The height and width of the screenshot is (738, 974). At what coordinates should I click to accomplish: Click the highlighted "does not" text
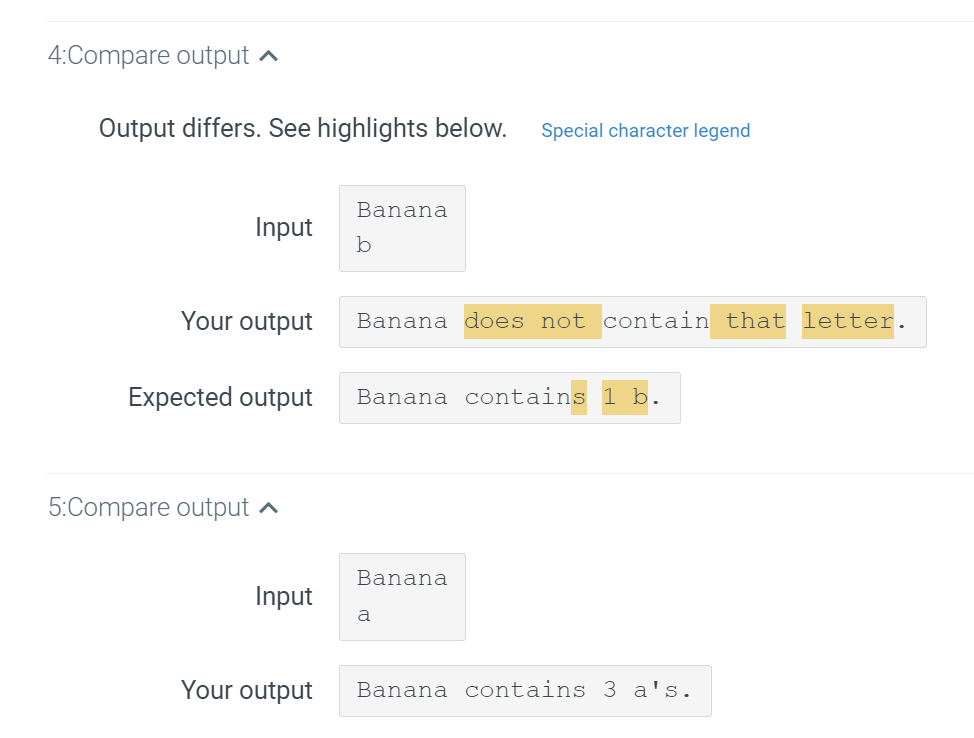point(531,322)
